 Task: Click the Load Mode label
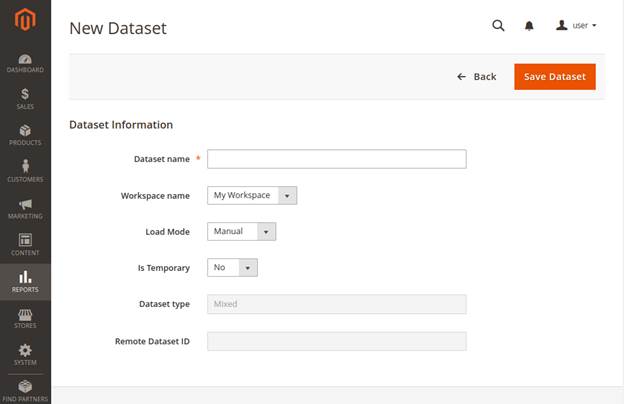coord(168,232)
